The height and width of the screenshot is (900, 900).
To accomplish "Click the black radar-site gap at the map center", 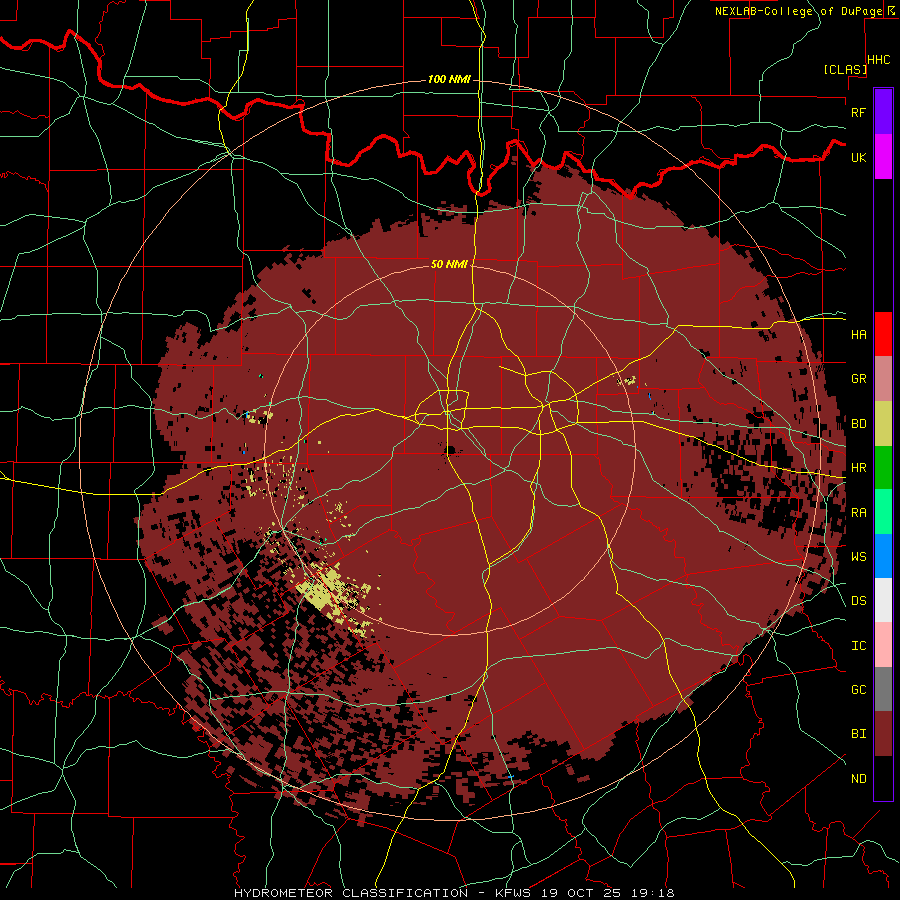I will 450,449.
